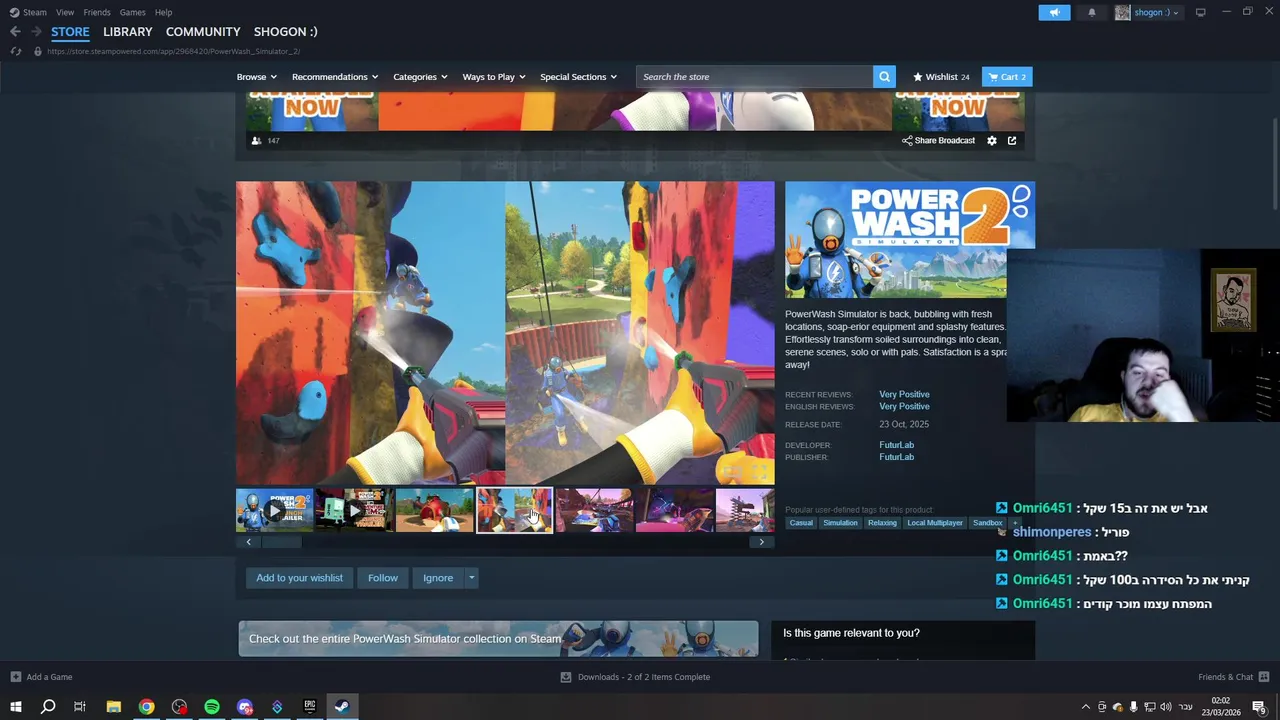Expand the Categories dropdown
Image resolution: width=1280 pixels, height=720 pixels.
(420, 77)
